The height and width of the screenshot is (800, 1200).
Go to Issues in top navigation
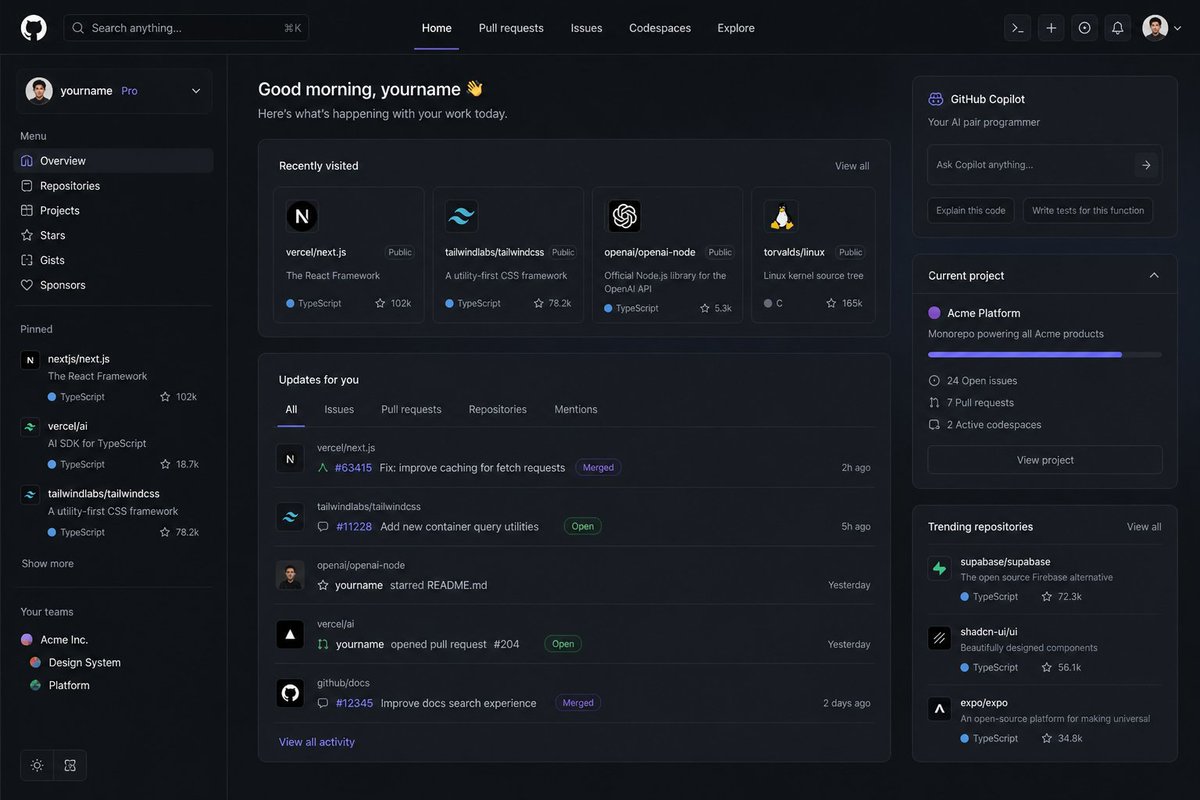point(586,28)
